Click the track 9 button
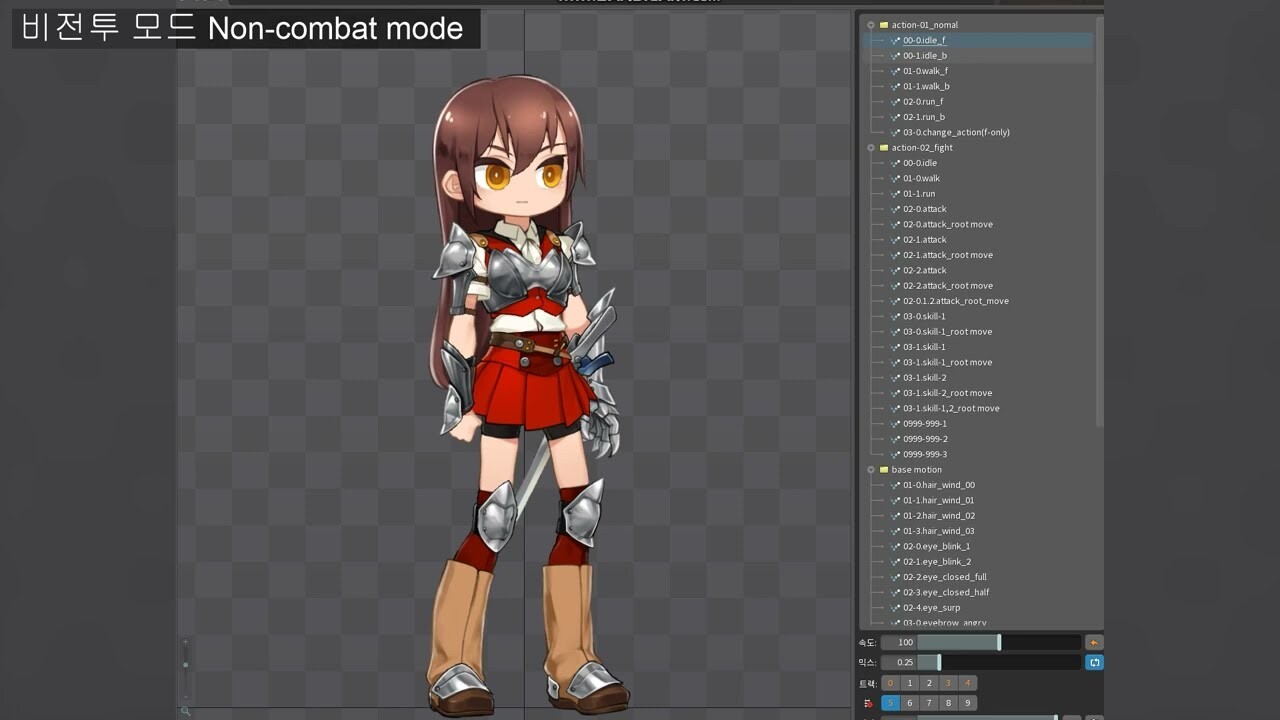Image resolution: width=1280 pixels, height=720 pixels. 968,703
